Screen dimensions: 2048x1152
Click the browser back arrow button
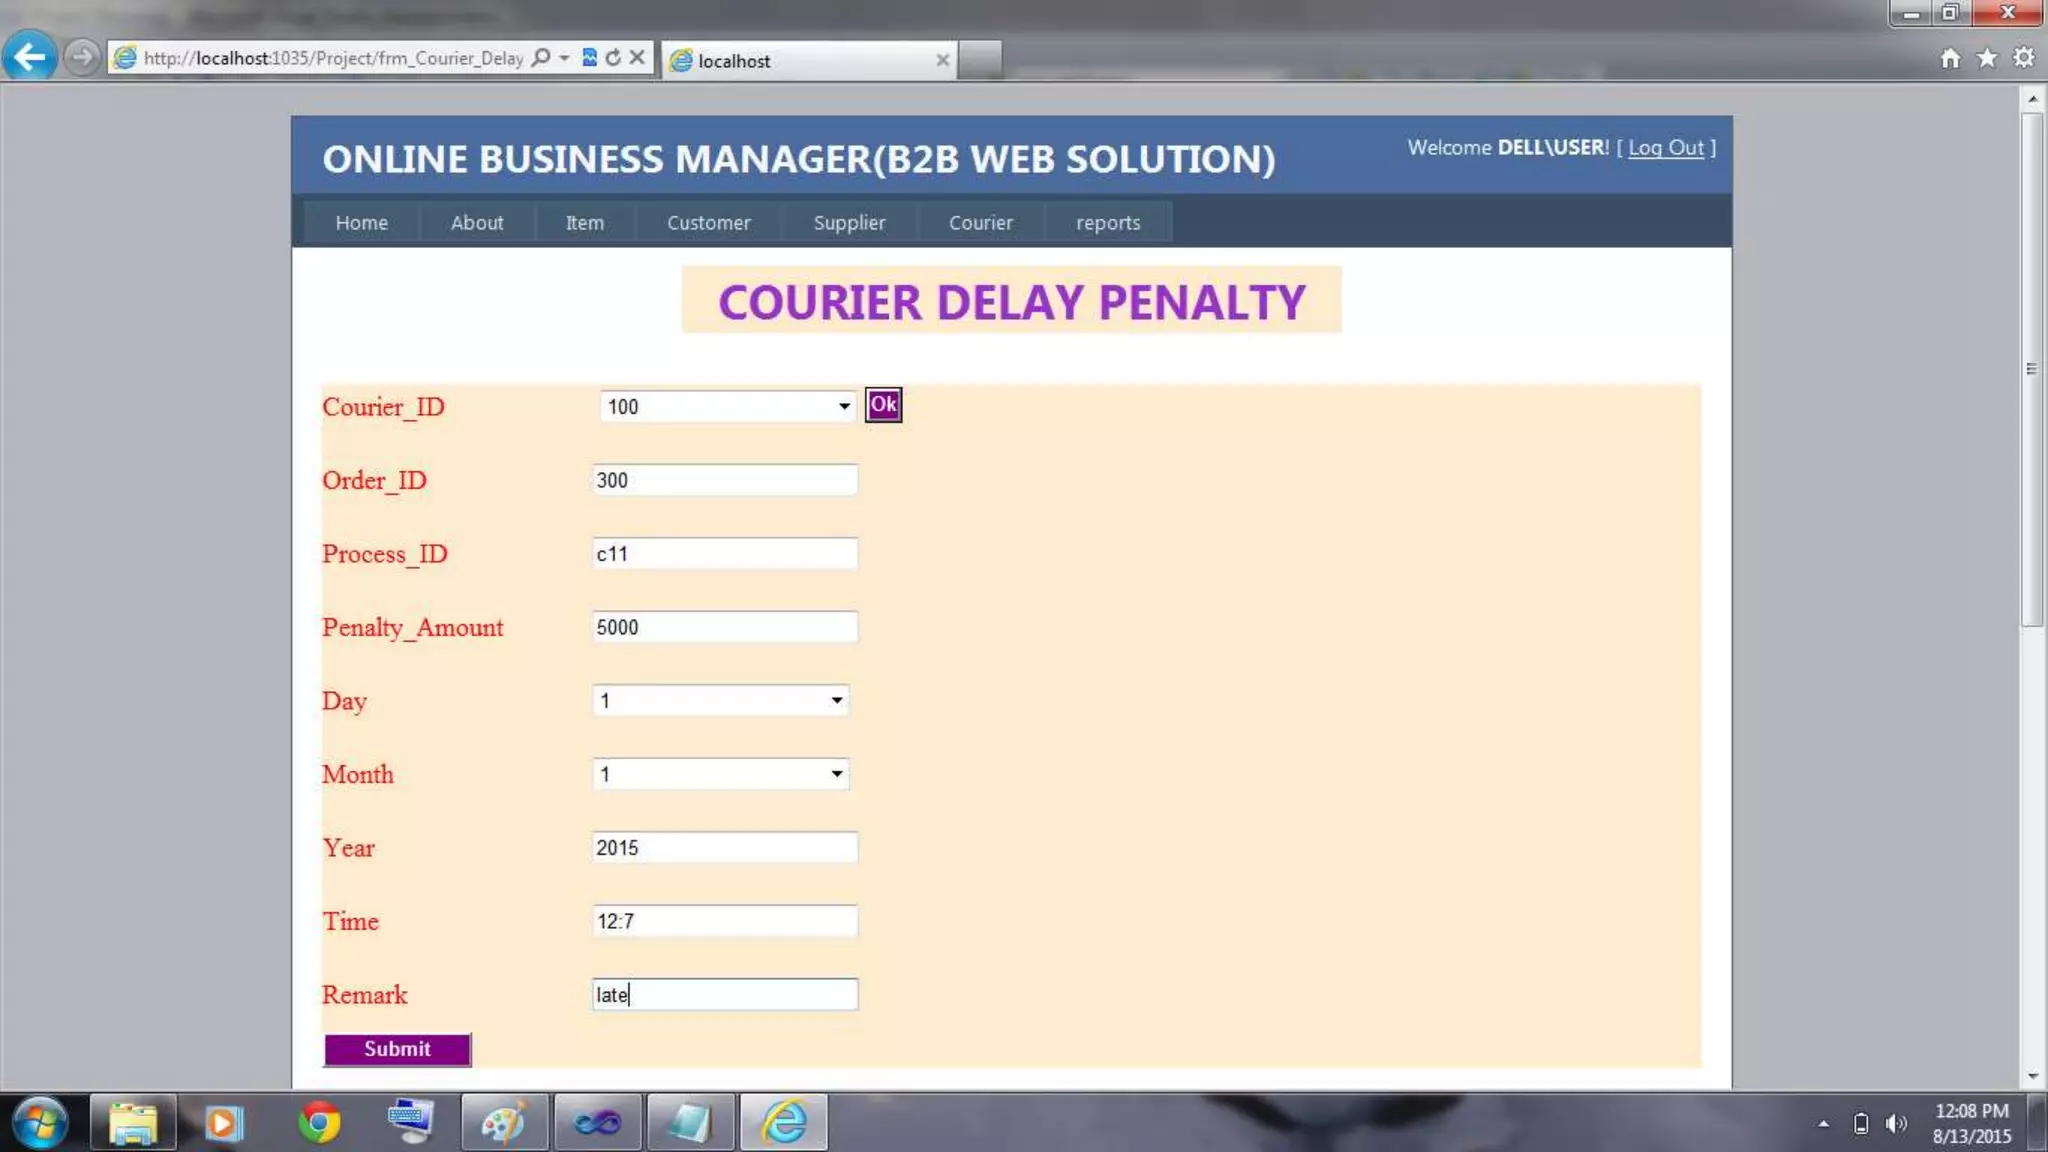pyautogui.click(x=30, y=57)
